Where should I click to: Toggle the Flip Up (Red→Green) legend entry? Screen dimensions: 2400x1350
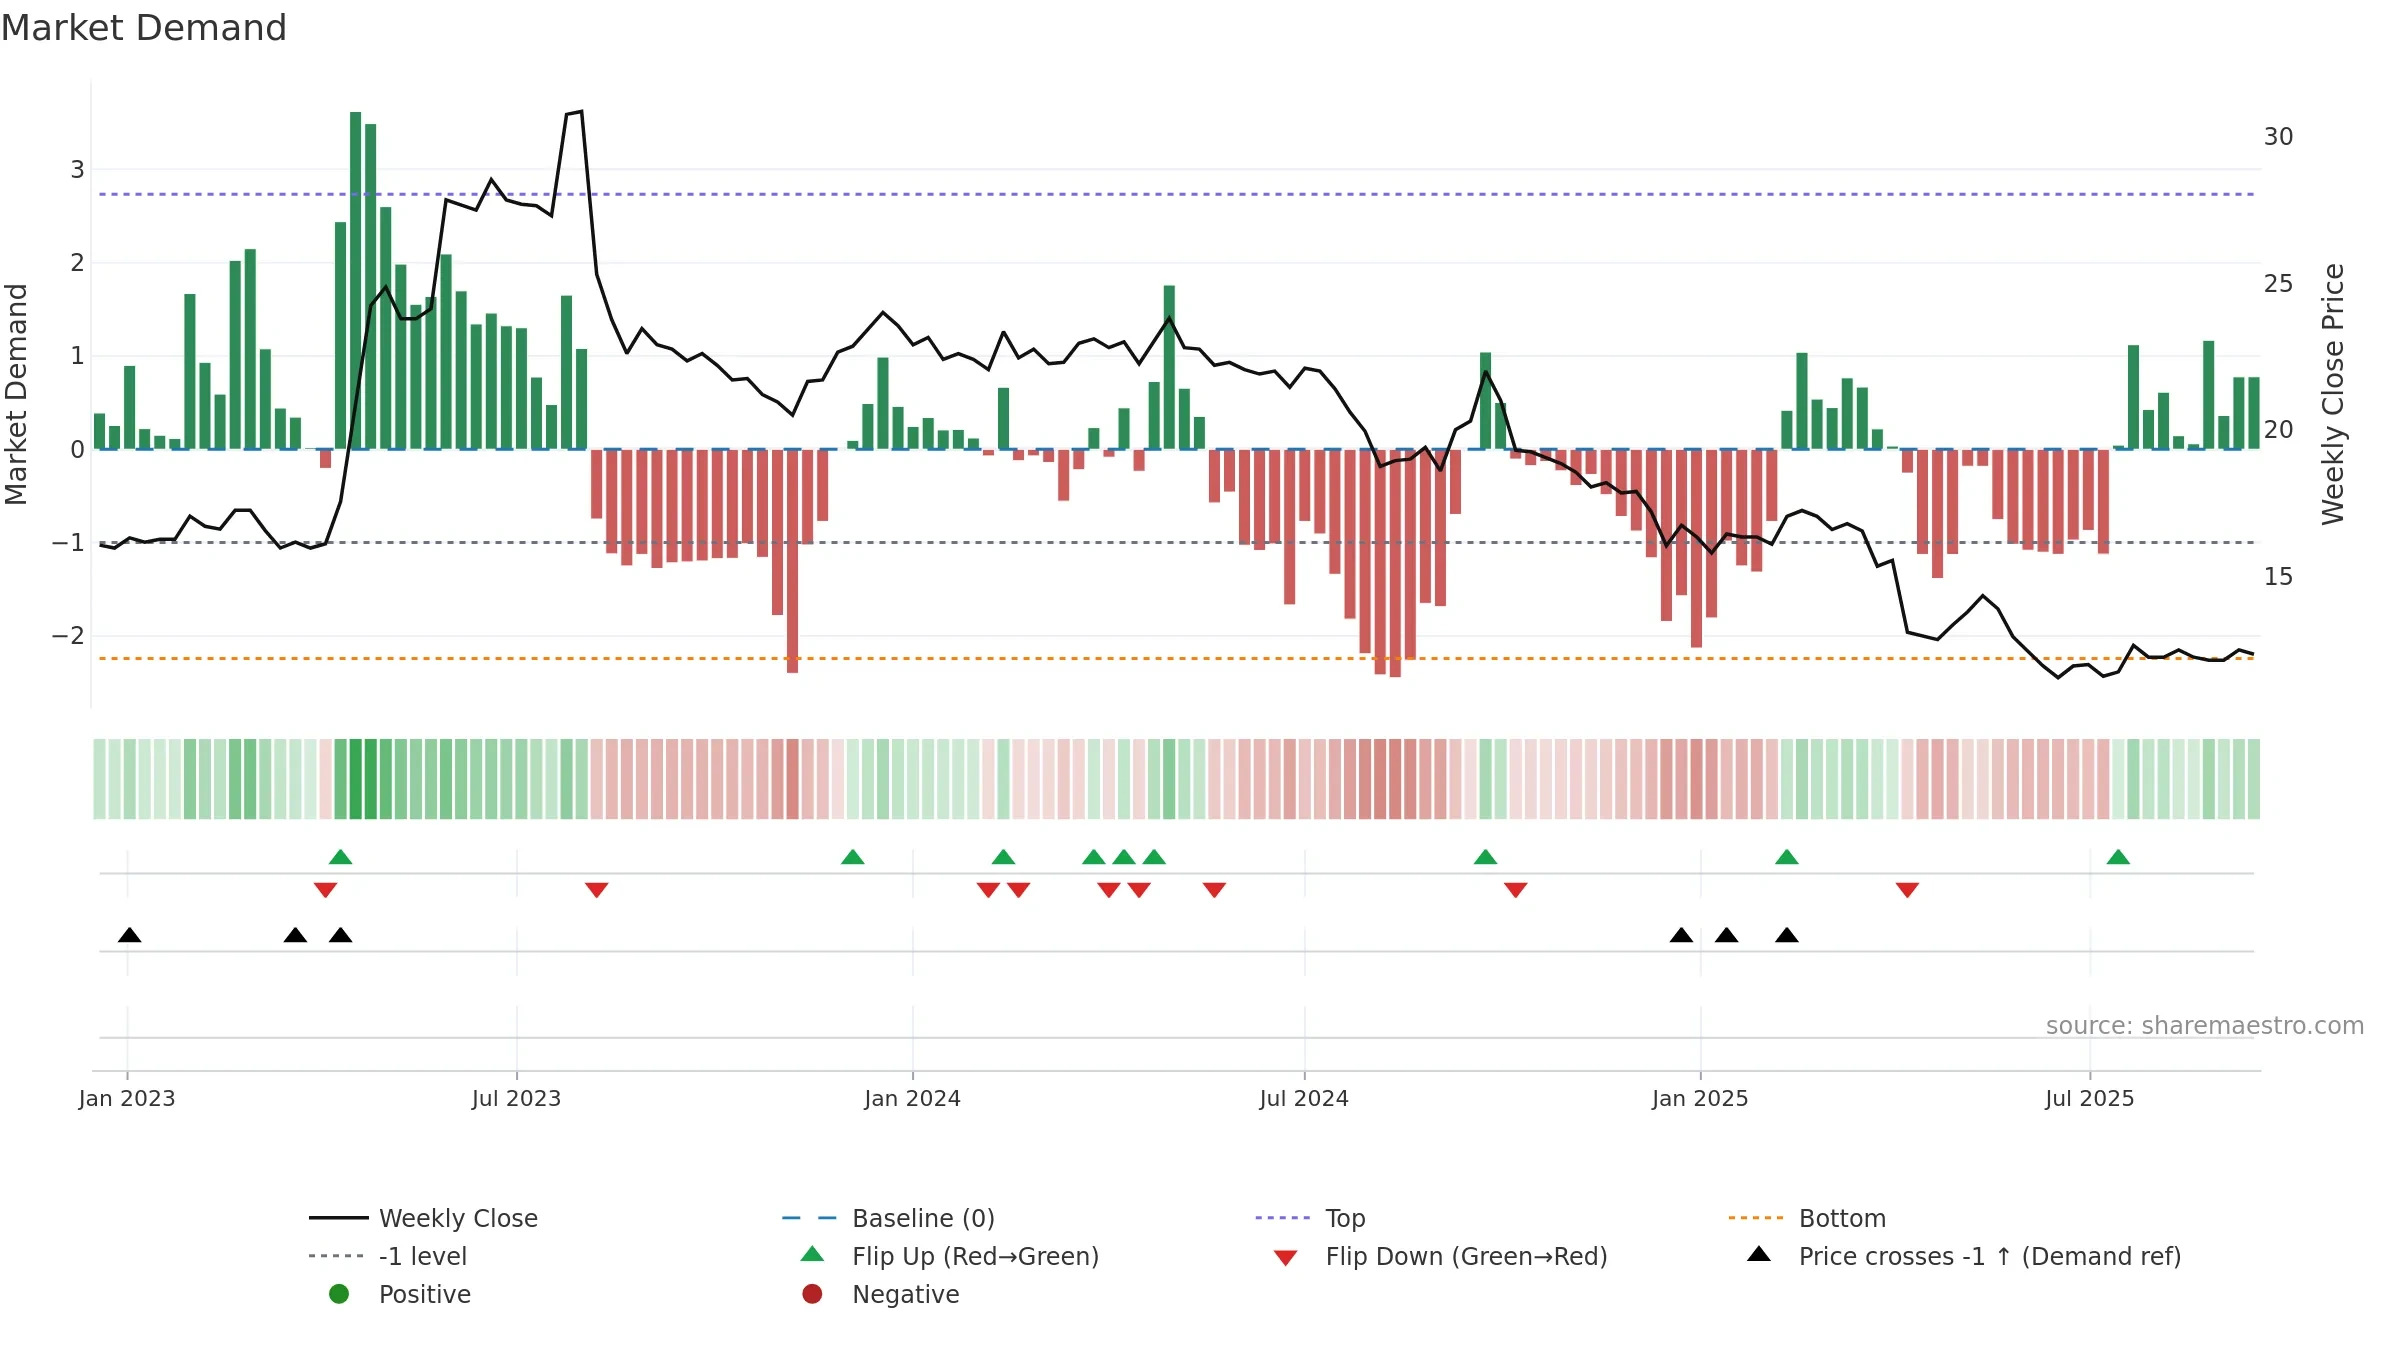(x=950, y=1256)
